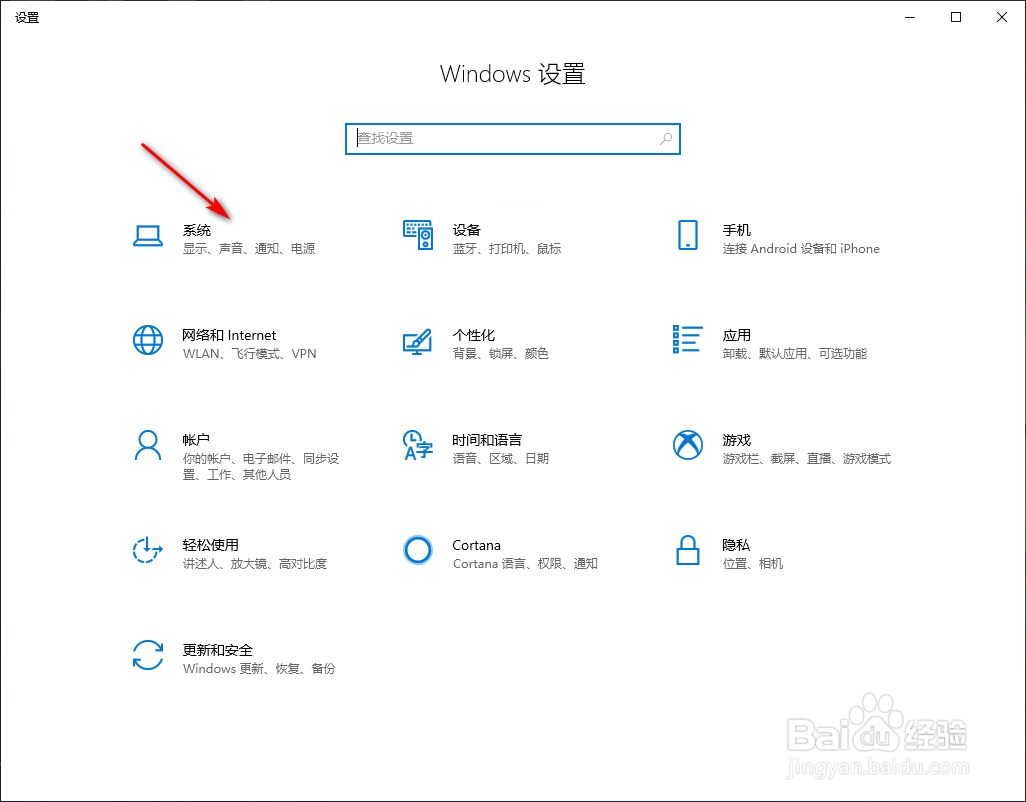Image resolution: width=1026 pixels, height=802 pixels.
Task: Open the 设备 settings category
Action: 467,230
